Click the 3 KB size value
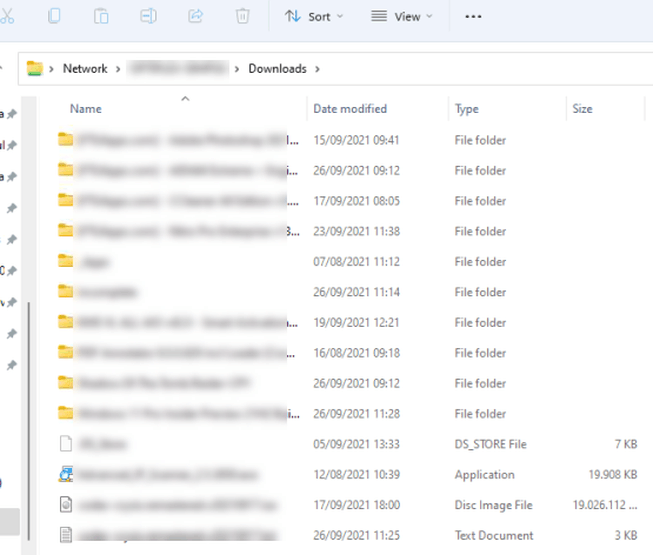Screen dimensions: 653x555 [626, 535]
